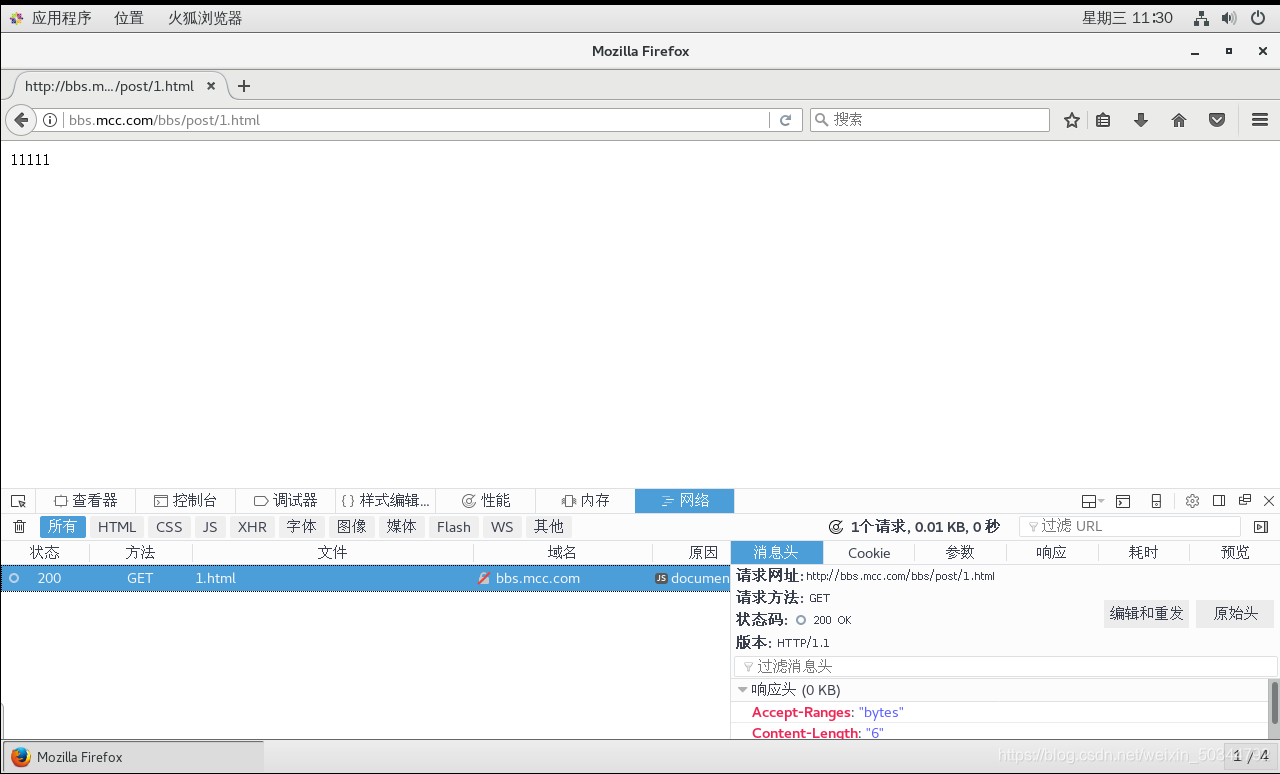Bookmark this page with the star
Viewport: 1280px width, 774px height.
tap(1072, 120)
